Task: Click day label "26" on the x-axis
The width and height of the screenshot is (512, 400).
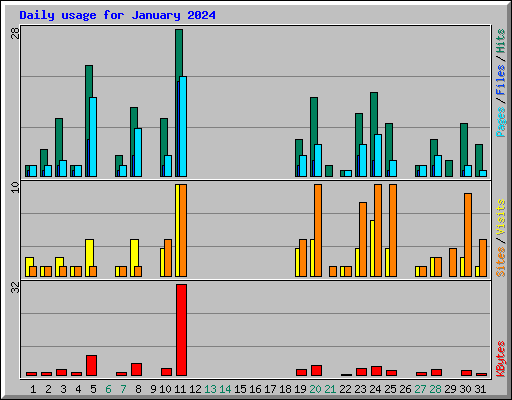Action: tap(405, 389)
